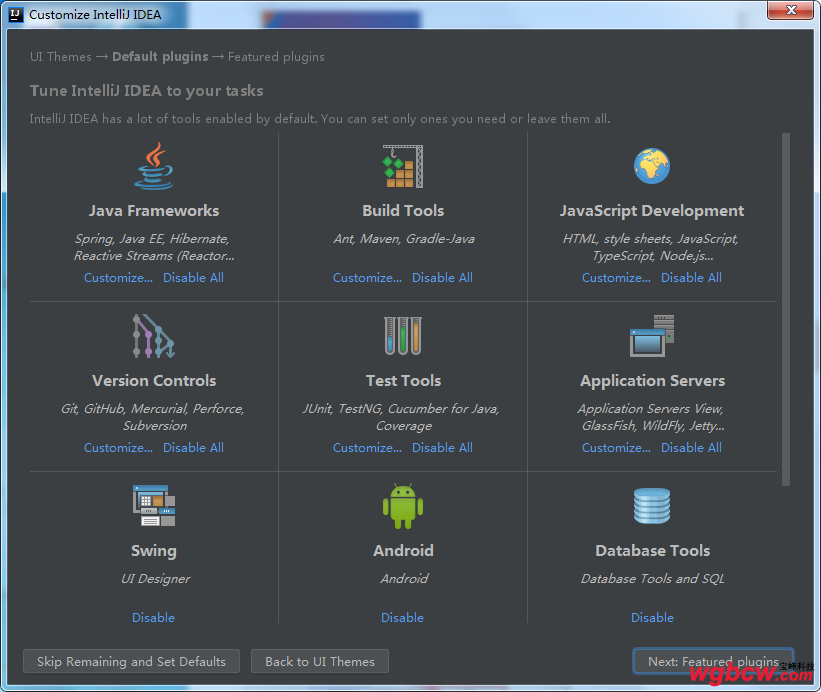Proceed to Next: Featured plugins
Viewport: 821px width, 692px height.
(x=713, y=661)
